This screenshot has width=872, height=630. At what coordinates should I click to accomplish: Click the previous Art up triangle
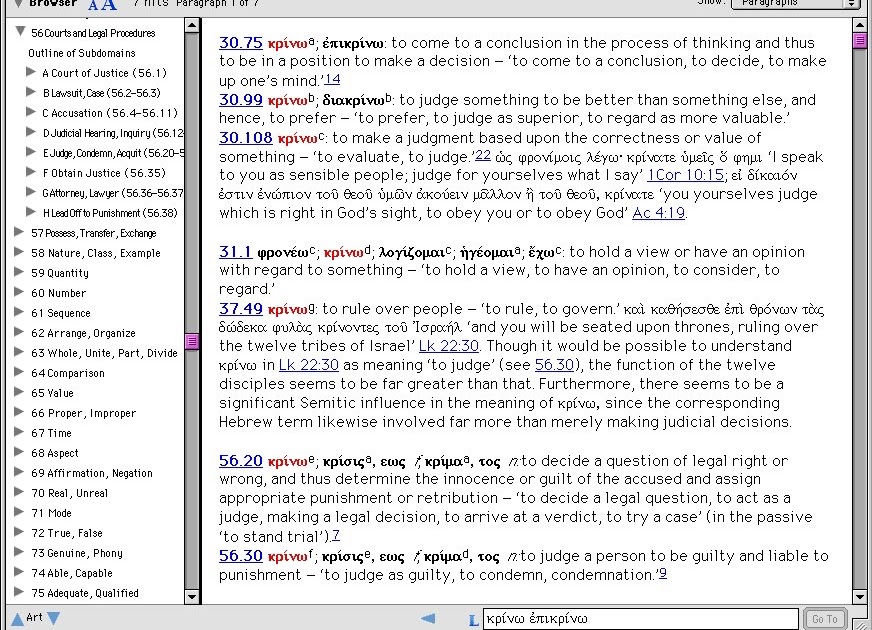point(17,619)
